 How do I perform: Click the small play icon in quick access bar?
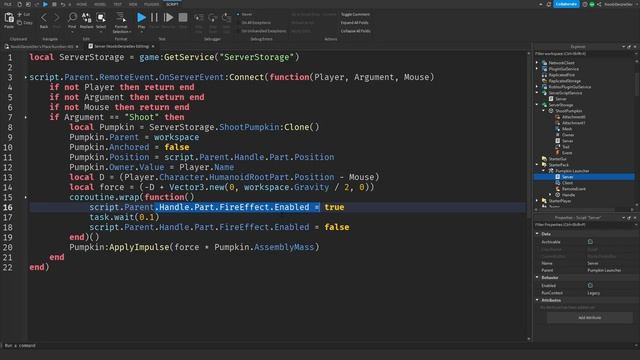point(45,4)
